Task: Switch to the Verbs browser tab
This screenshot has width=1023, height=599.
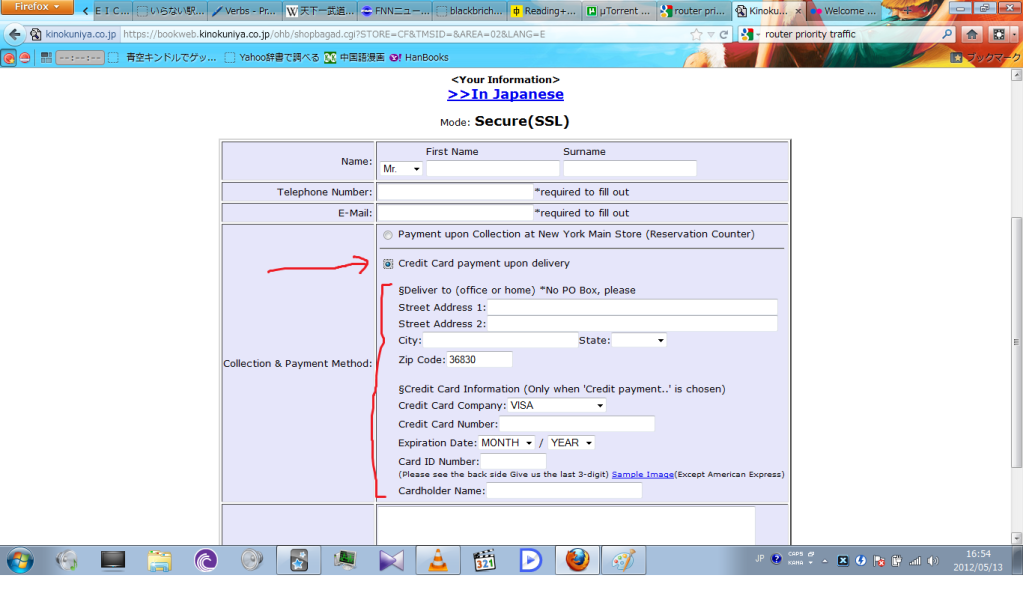Action: 243,11
